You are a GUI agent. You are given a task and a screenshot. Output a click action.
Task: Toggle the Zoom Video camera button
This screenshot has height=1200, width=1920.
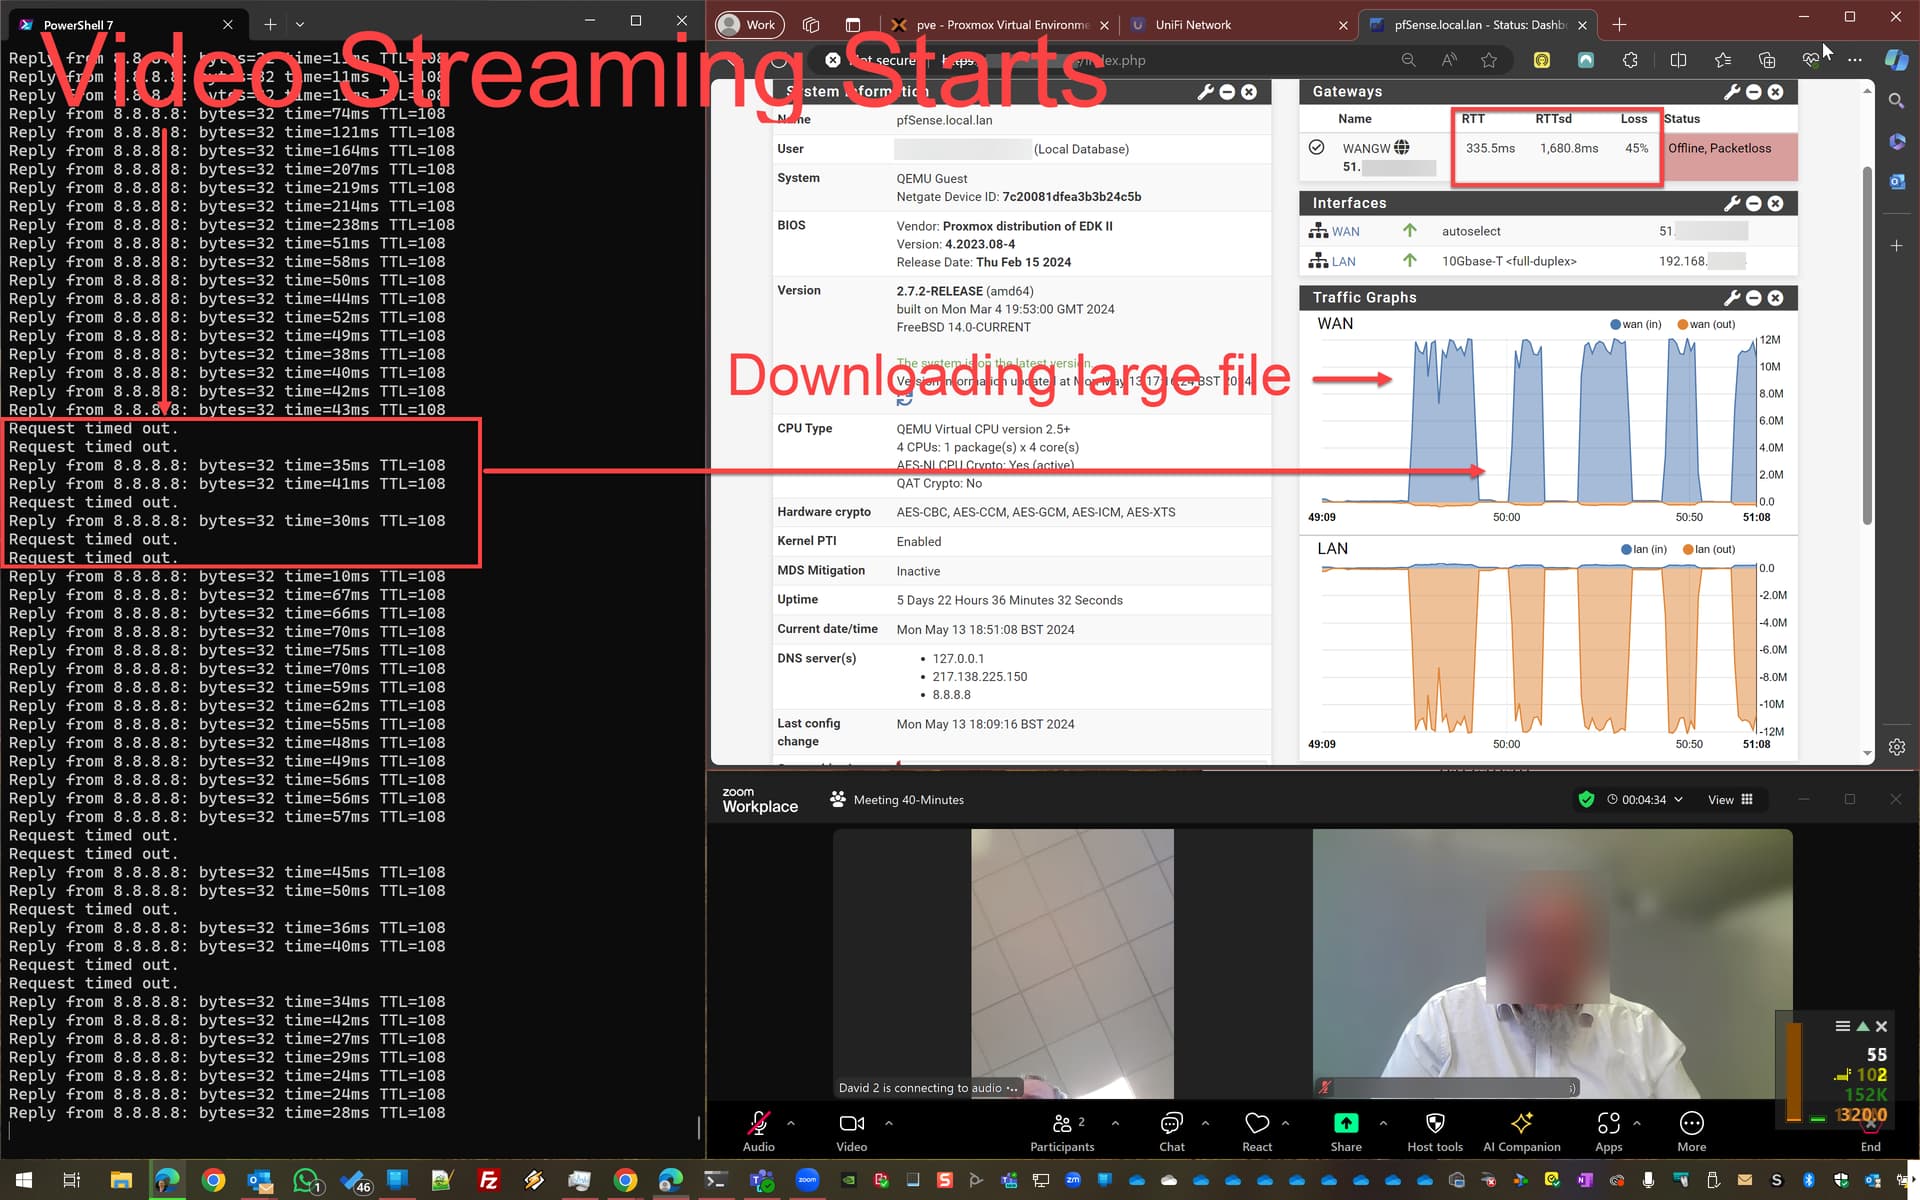tap(851, 1124)
